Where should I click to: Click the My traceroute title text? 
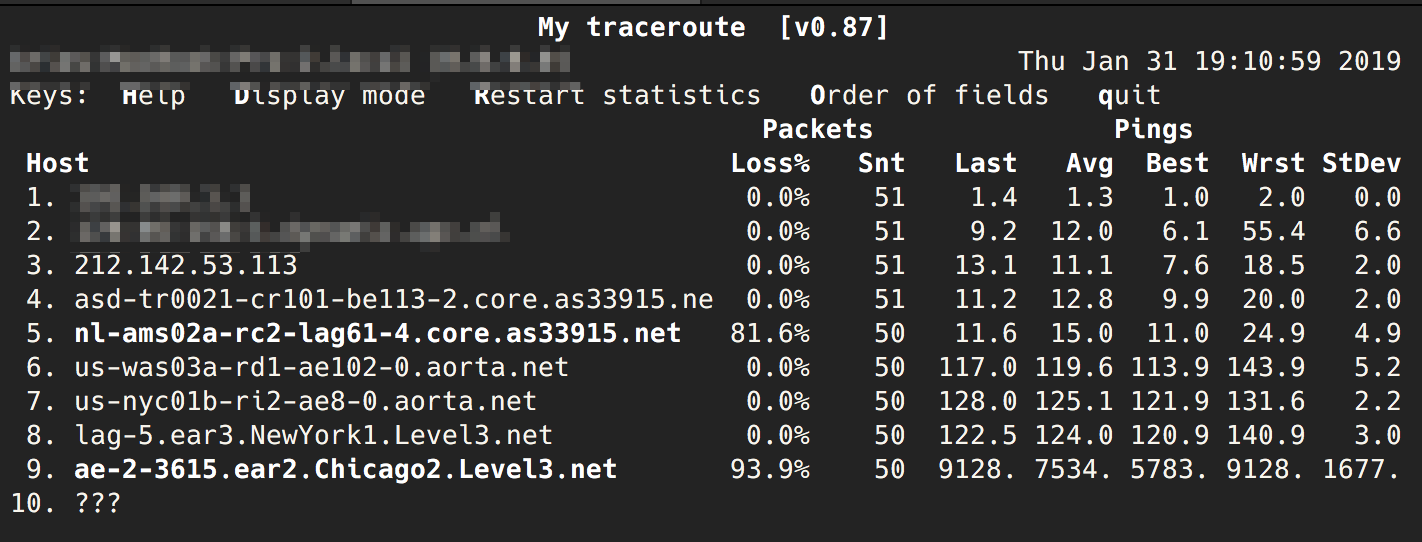pyautogui.click(x=641, y=27)
